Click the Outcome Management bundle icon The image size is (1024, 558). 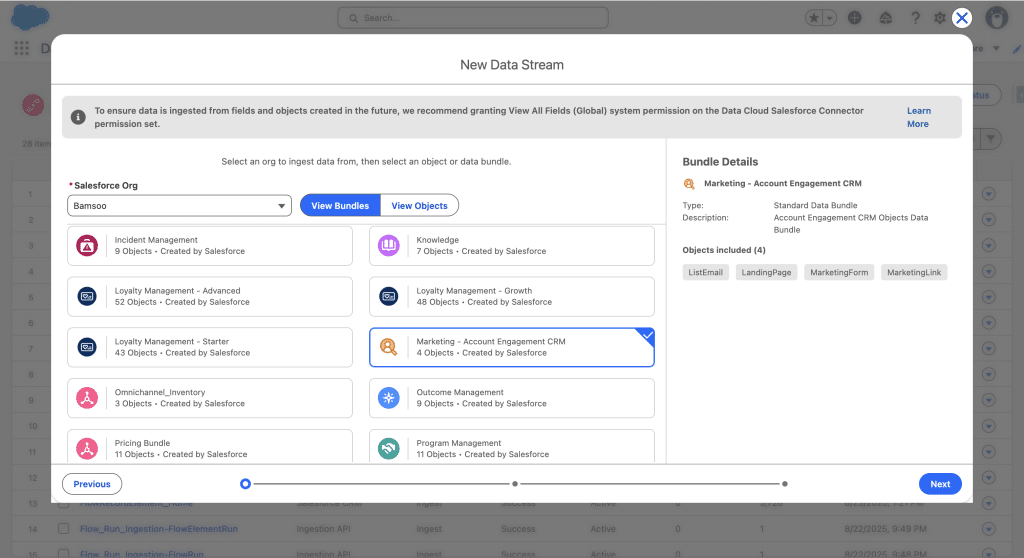click(x=389, y=399)
